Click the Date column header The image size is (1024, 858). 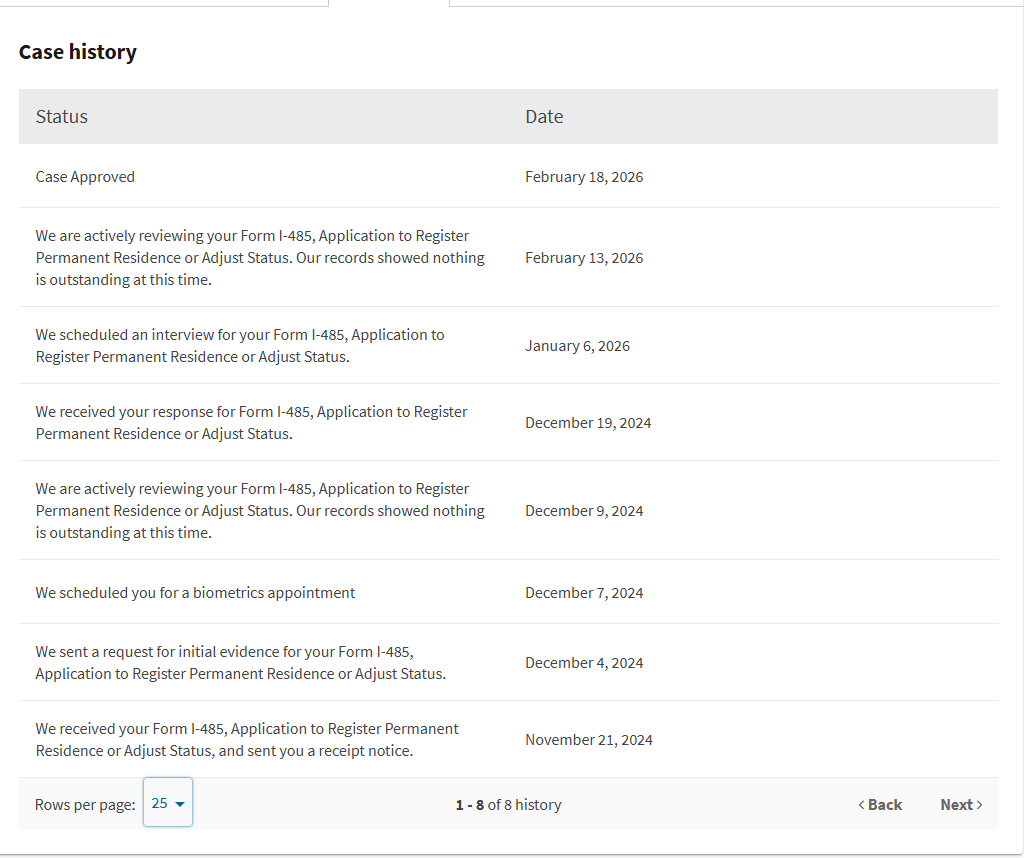[544, 117]
